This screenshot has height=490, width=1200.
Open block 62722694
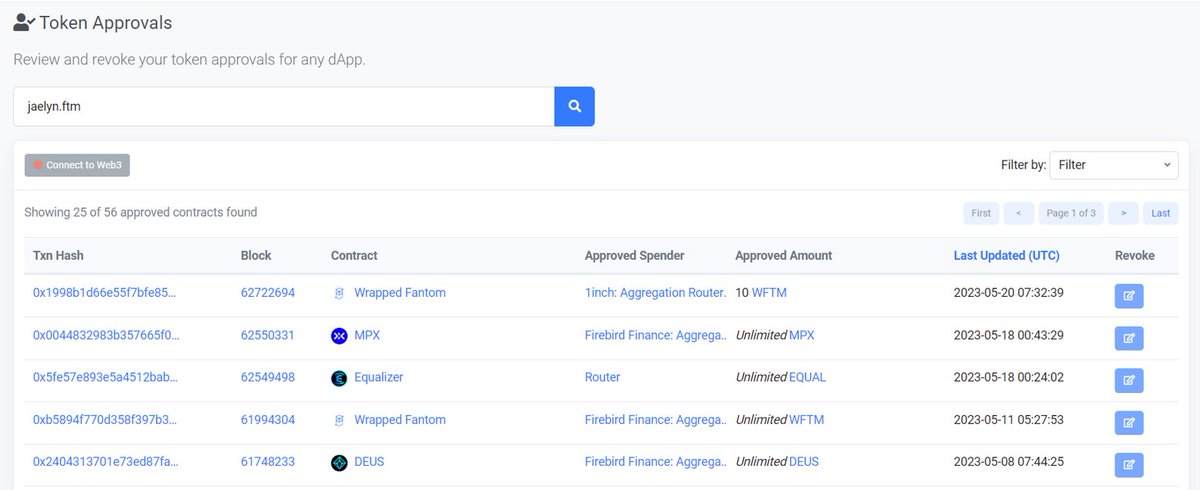pos(268,293)
